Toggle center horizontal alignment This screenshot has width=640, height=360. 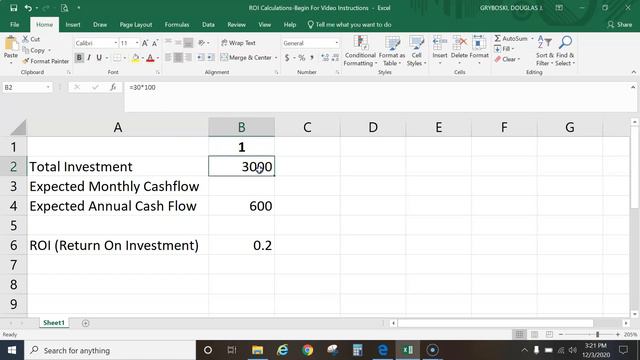178,58
